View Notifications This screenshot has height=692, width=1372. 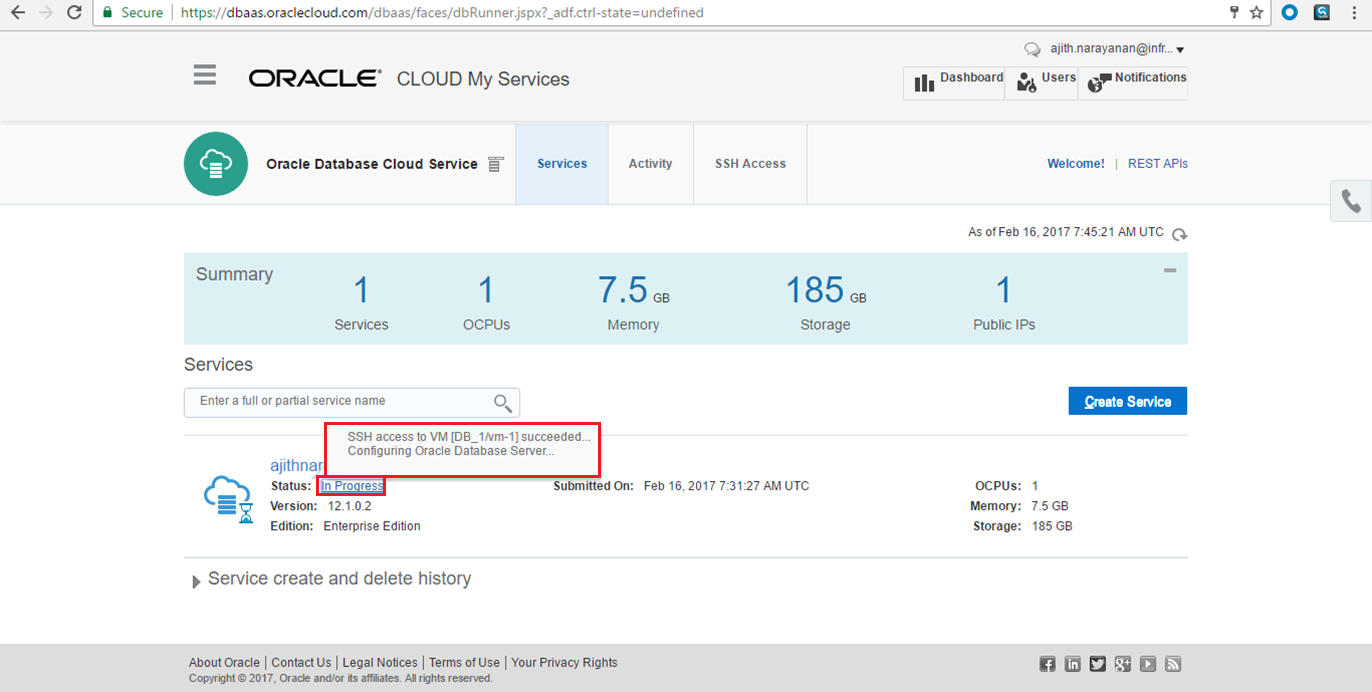point(1133,83)
